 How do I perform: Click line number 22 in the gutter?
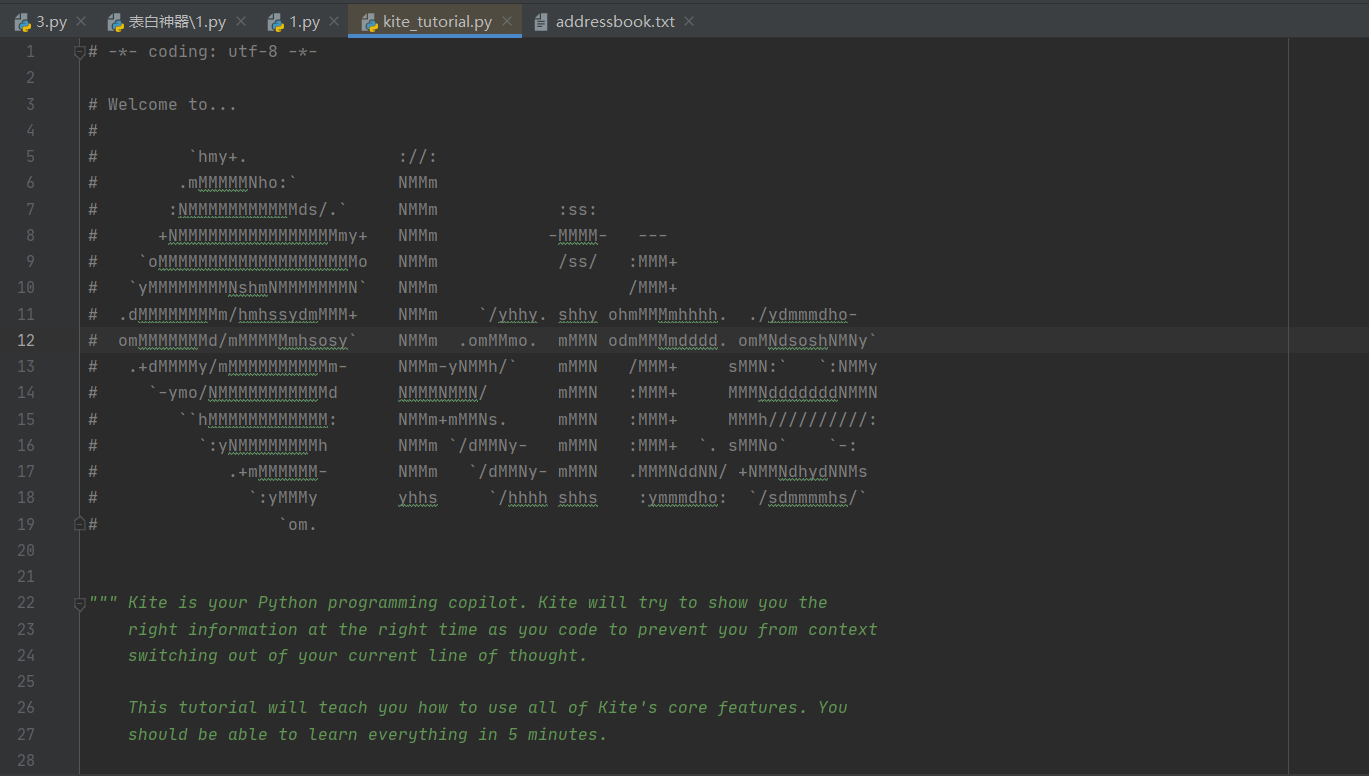click(26, 602)
